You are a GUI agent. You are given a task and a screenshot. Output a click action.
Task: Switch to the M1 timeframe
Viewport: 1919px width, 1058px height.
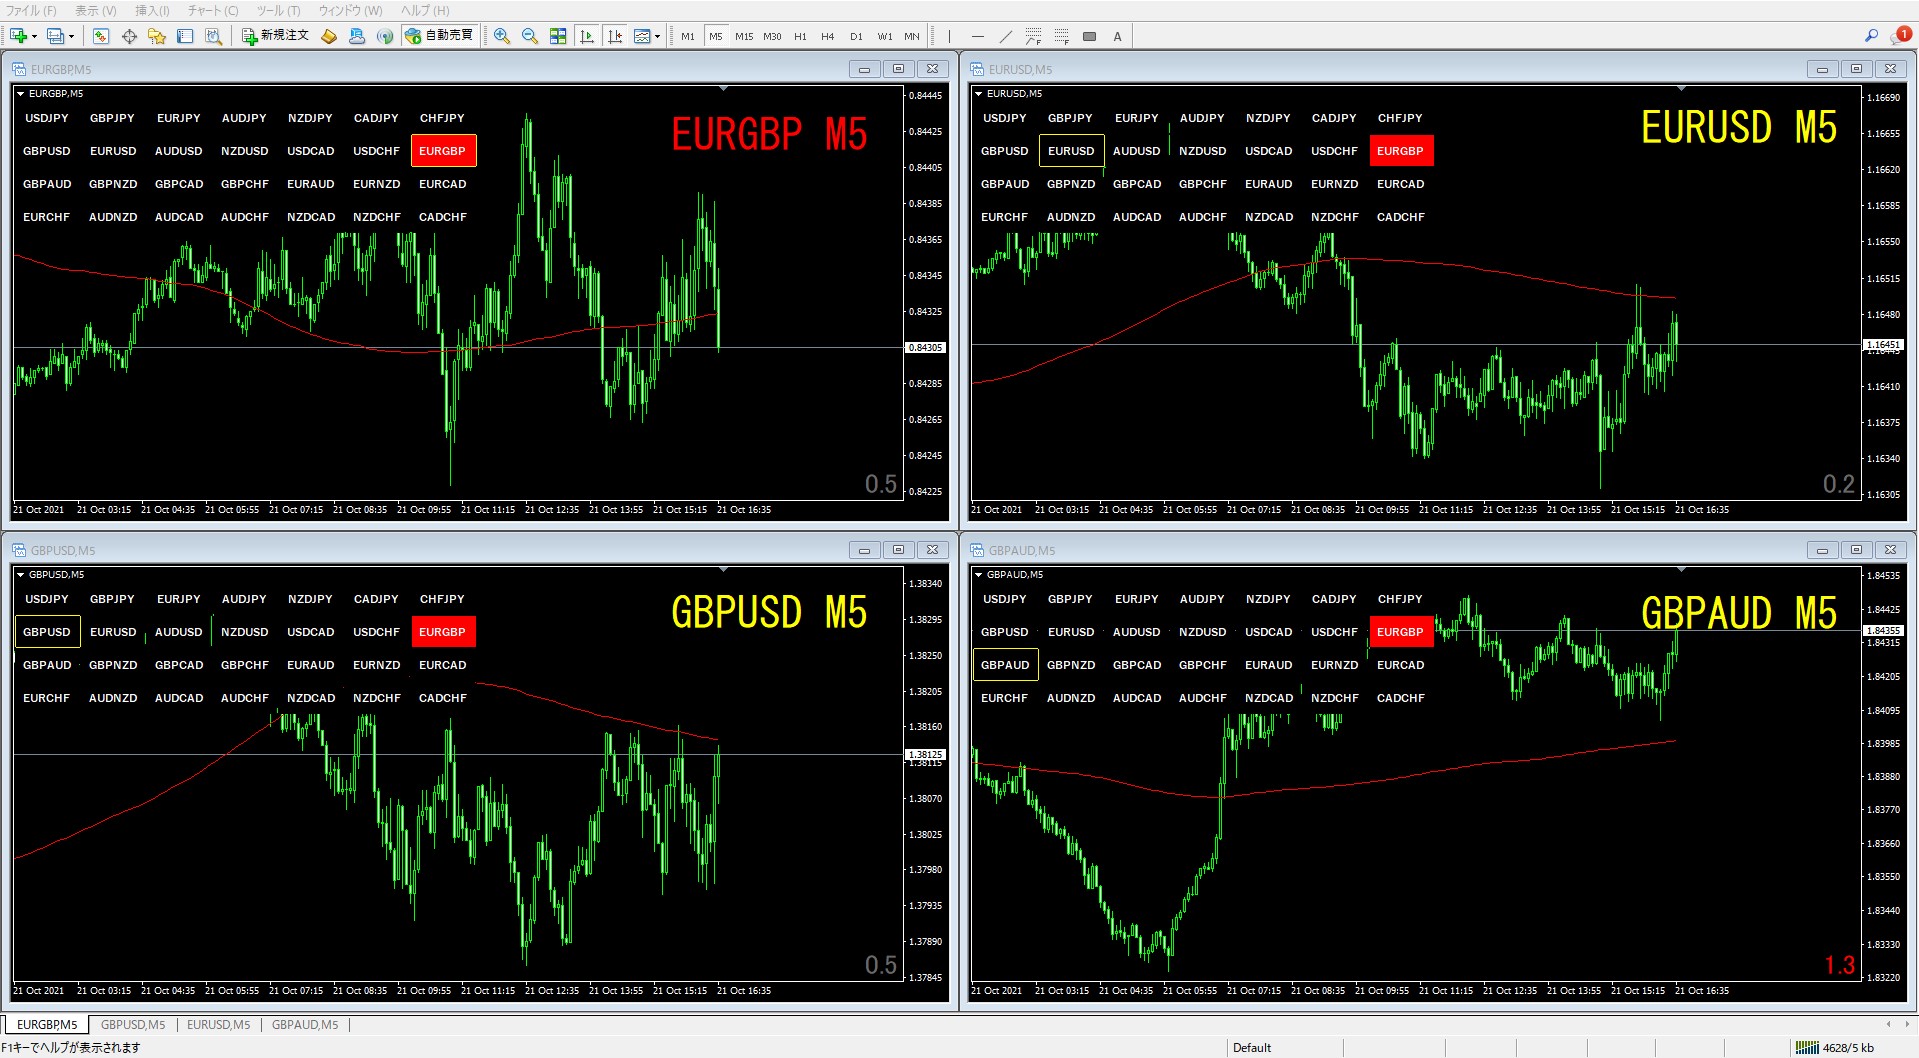[688, 37]
